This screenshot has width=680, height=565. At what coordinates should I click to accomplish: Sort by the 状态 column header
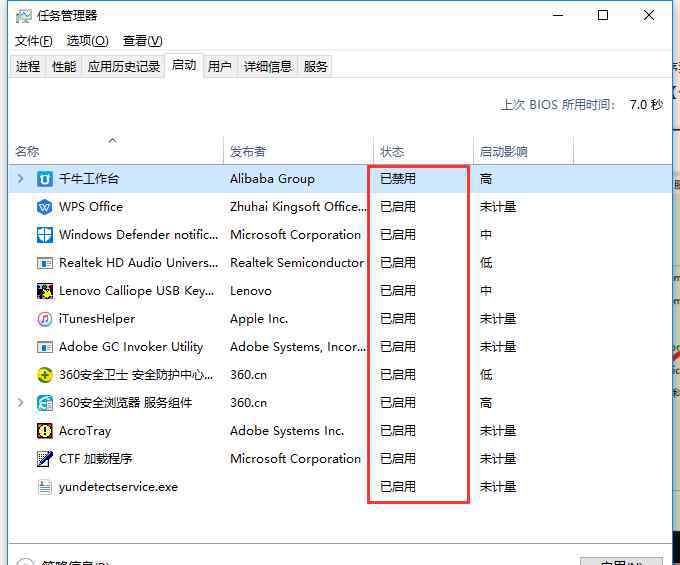[x=423, y=150]
